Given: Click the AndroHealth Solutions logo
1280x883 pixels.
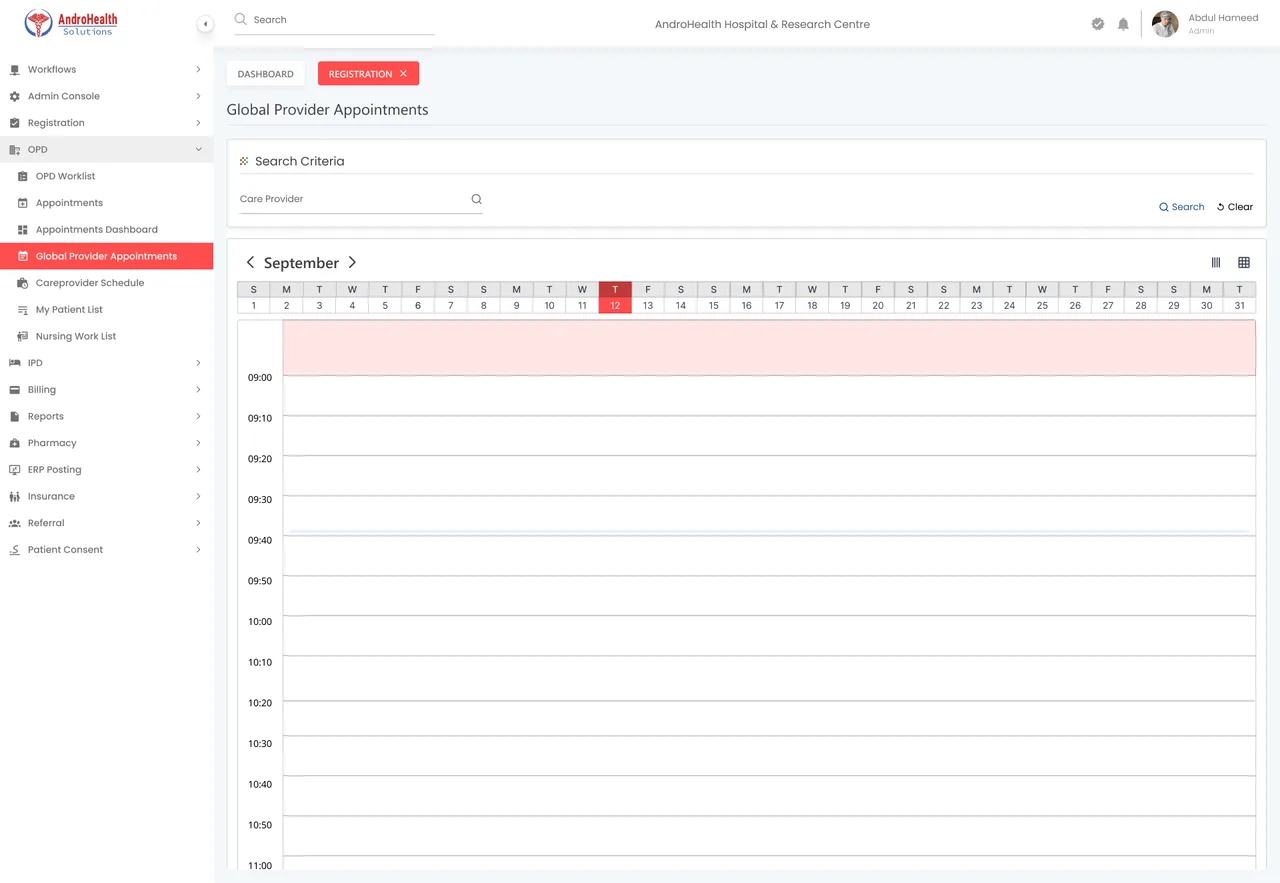Looking at the screenshot, I should click(x=71, y=24).
